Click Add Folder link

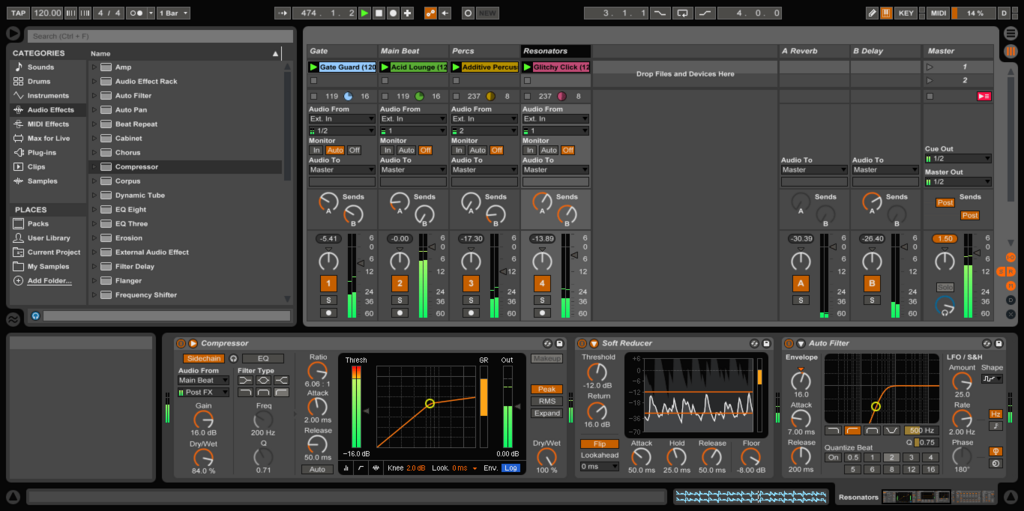50,281
